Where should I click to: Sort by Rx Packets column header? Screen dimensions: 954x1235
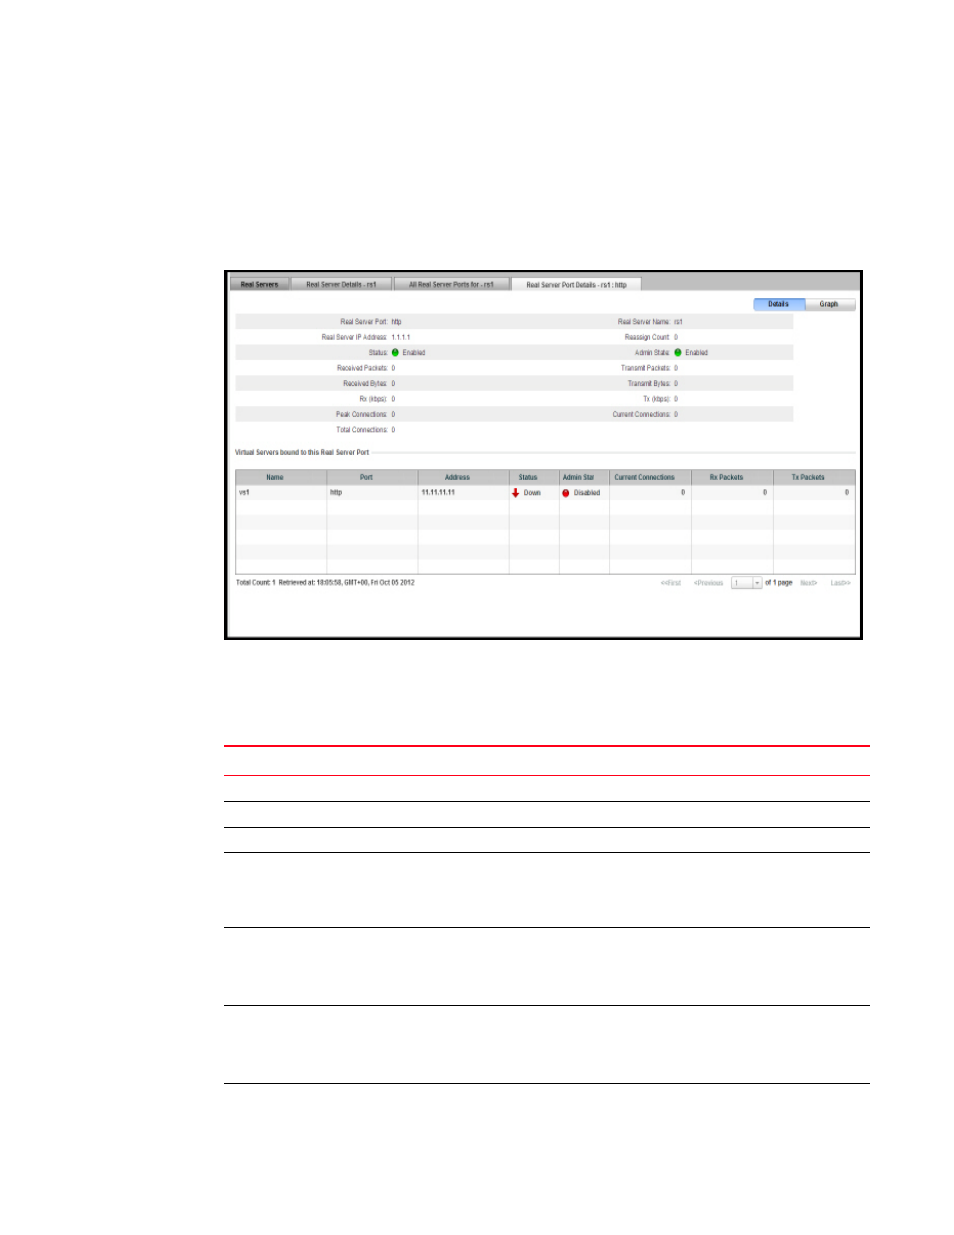coord(732,477)
